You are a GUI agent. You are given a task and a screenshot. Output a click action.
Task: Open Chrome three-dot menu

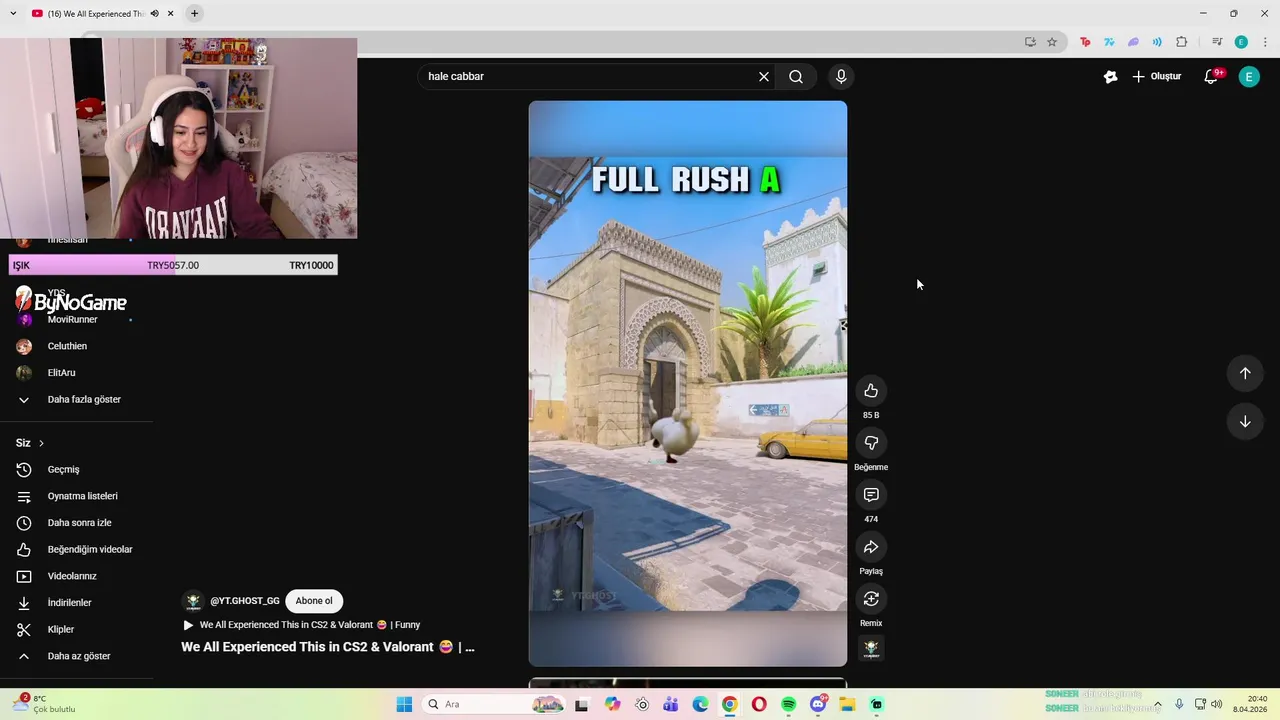(x=1265, y=42)
